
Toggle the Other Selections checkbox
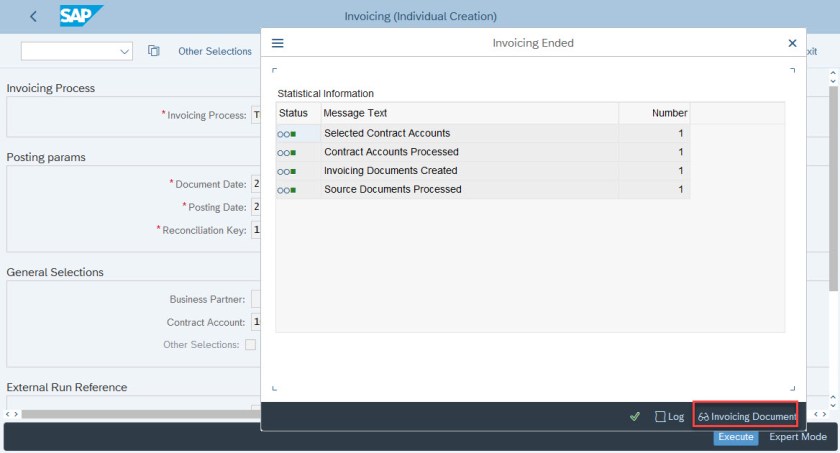251,345
